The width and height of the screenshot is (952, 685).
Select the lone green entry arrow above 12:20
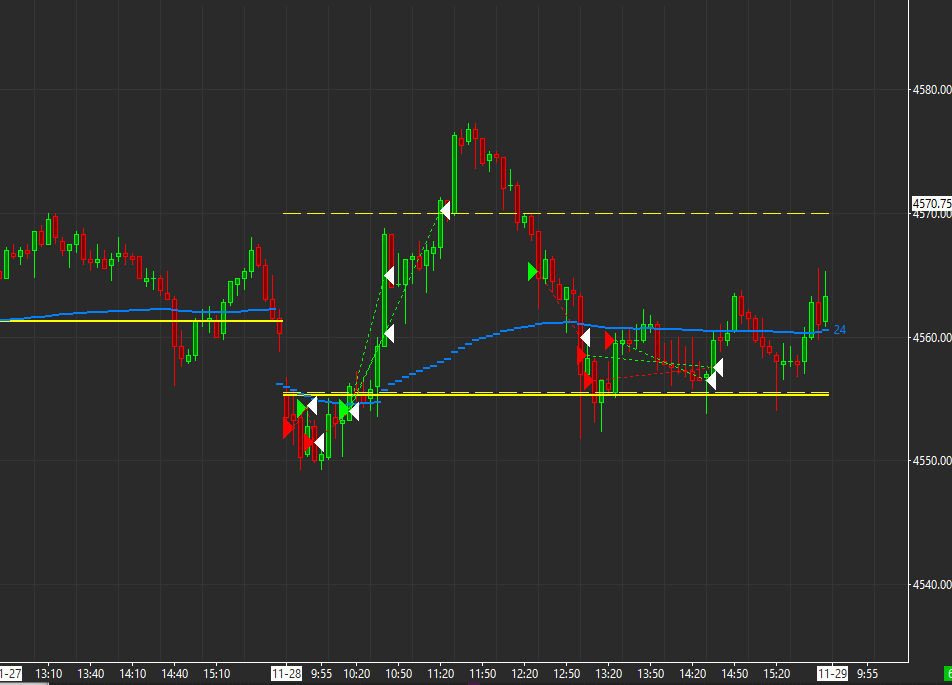[x=533, y=271]
